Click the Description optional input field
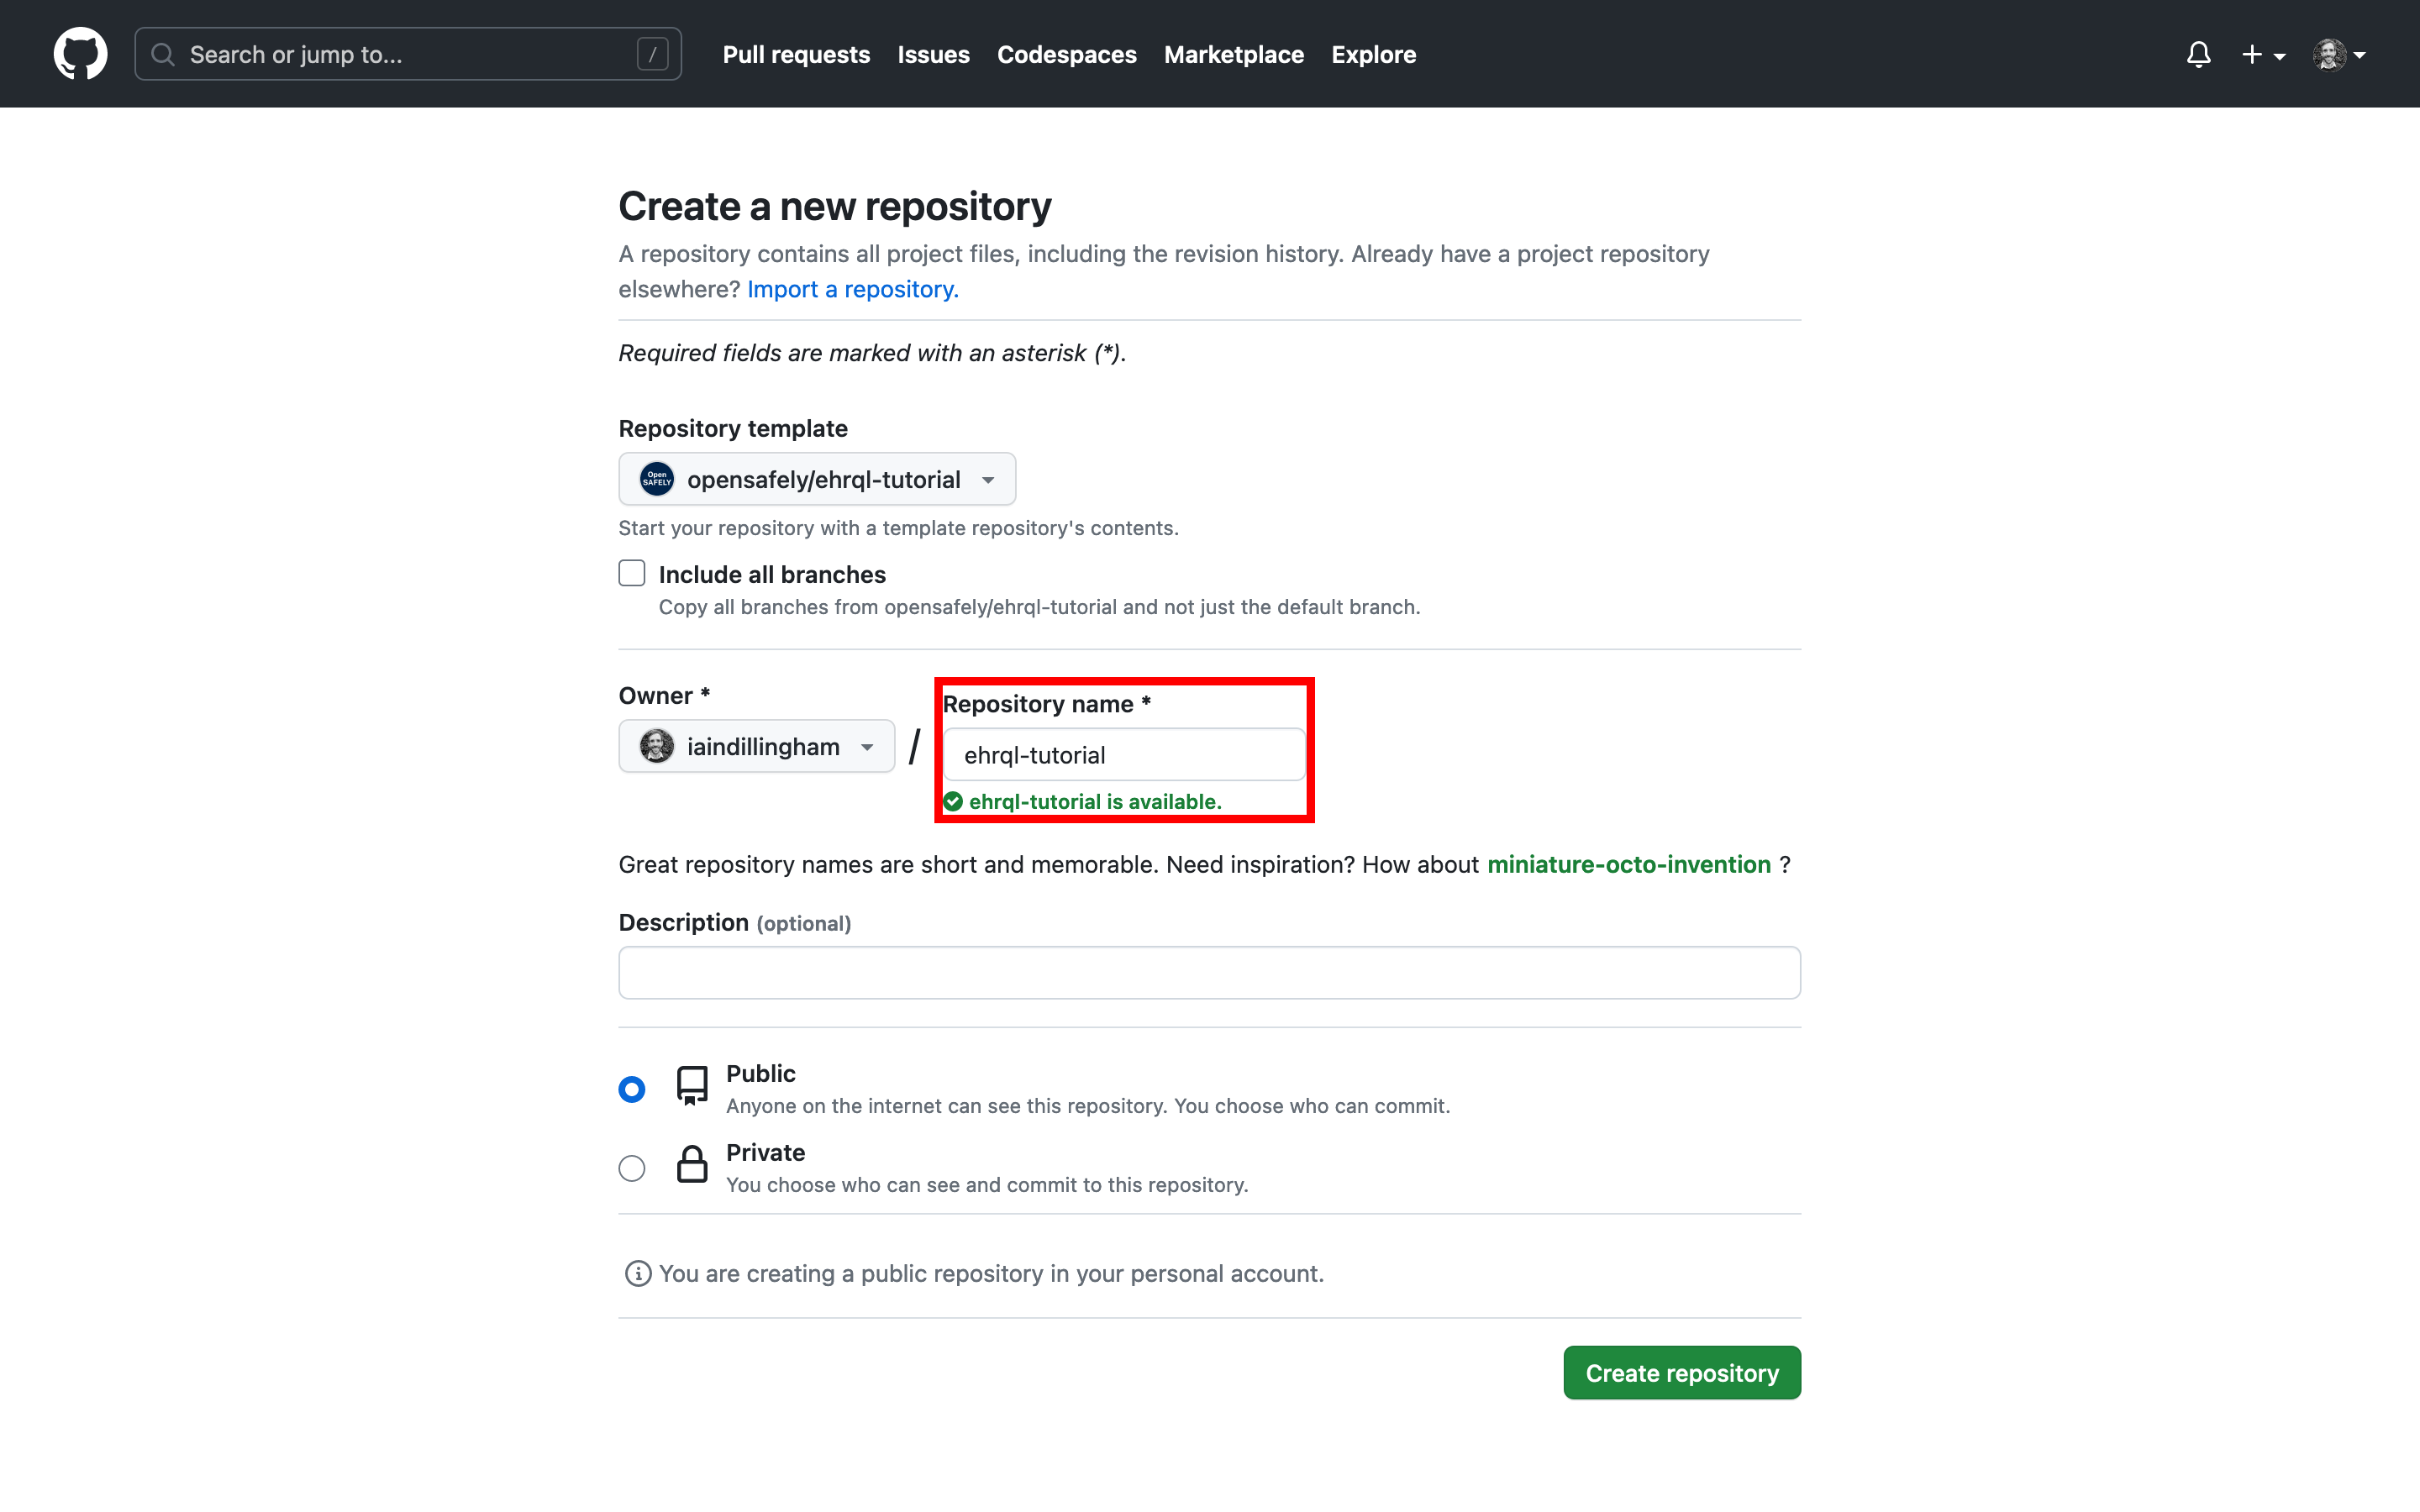 pyautogui.click(x=1209, y=972)
